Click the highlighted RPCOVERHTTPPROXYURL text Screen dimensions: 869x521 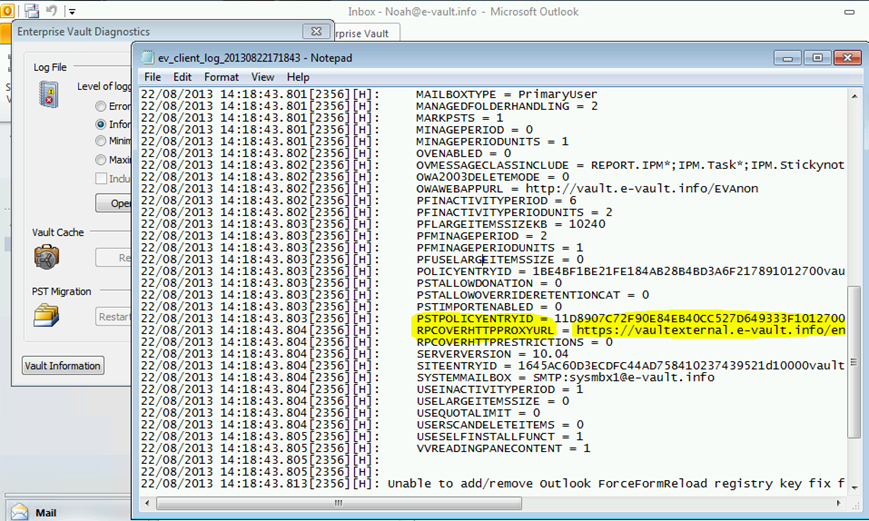click(485, 330)
